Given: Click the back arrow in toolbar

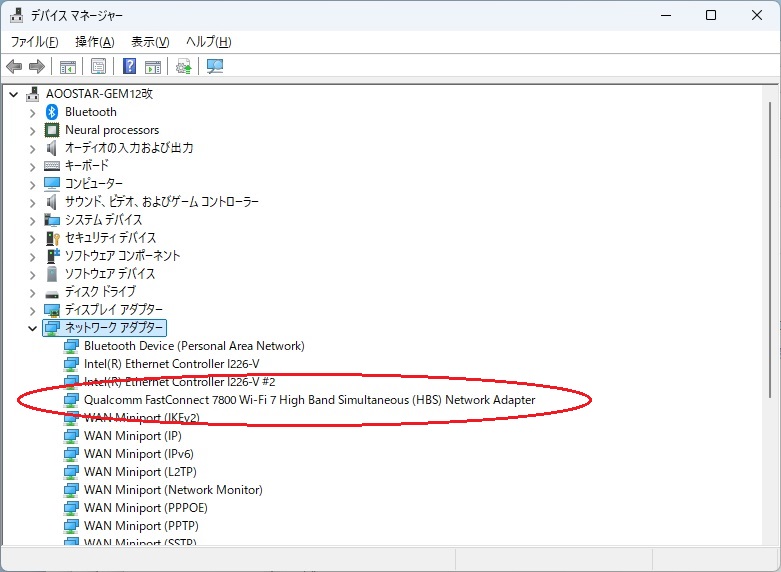Looking at the screenshot, I should tap(14, 67).
